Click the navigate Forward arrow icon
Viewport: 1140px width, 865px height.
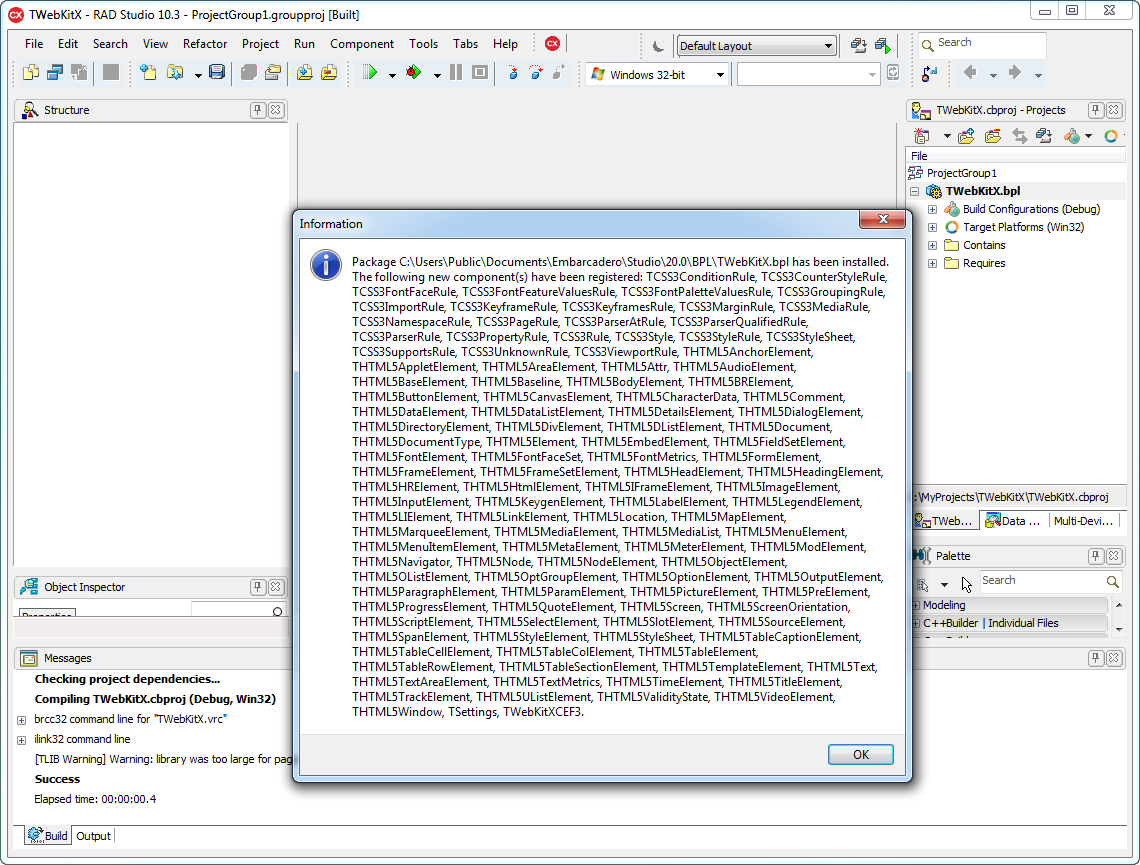coord(1015,73)
